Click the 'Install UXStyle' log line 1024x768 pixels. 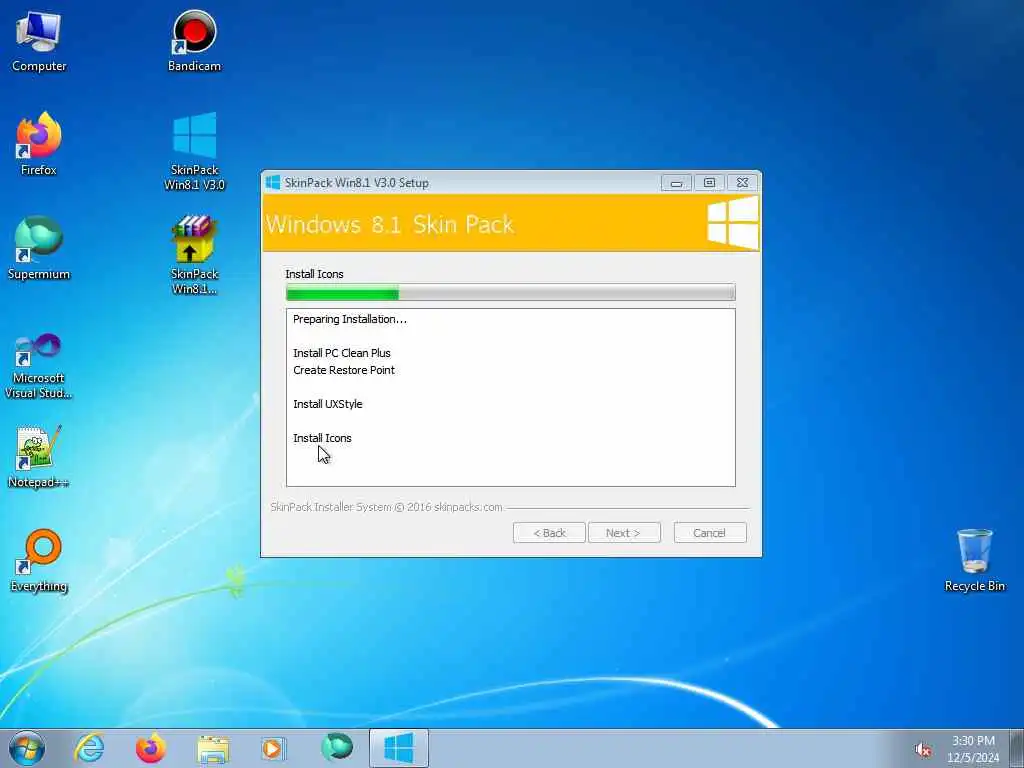tap(327, 404)
